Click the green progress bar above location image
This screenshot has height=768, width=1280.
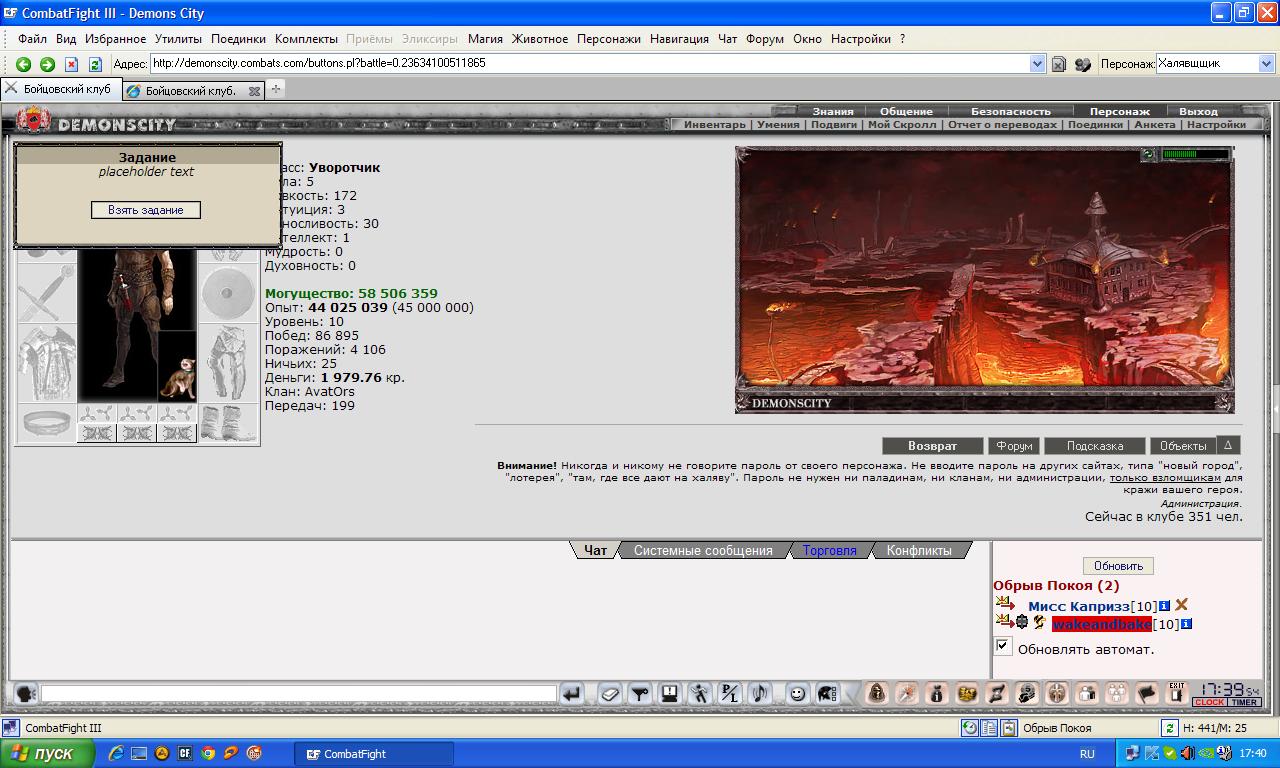1196,155
